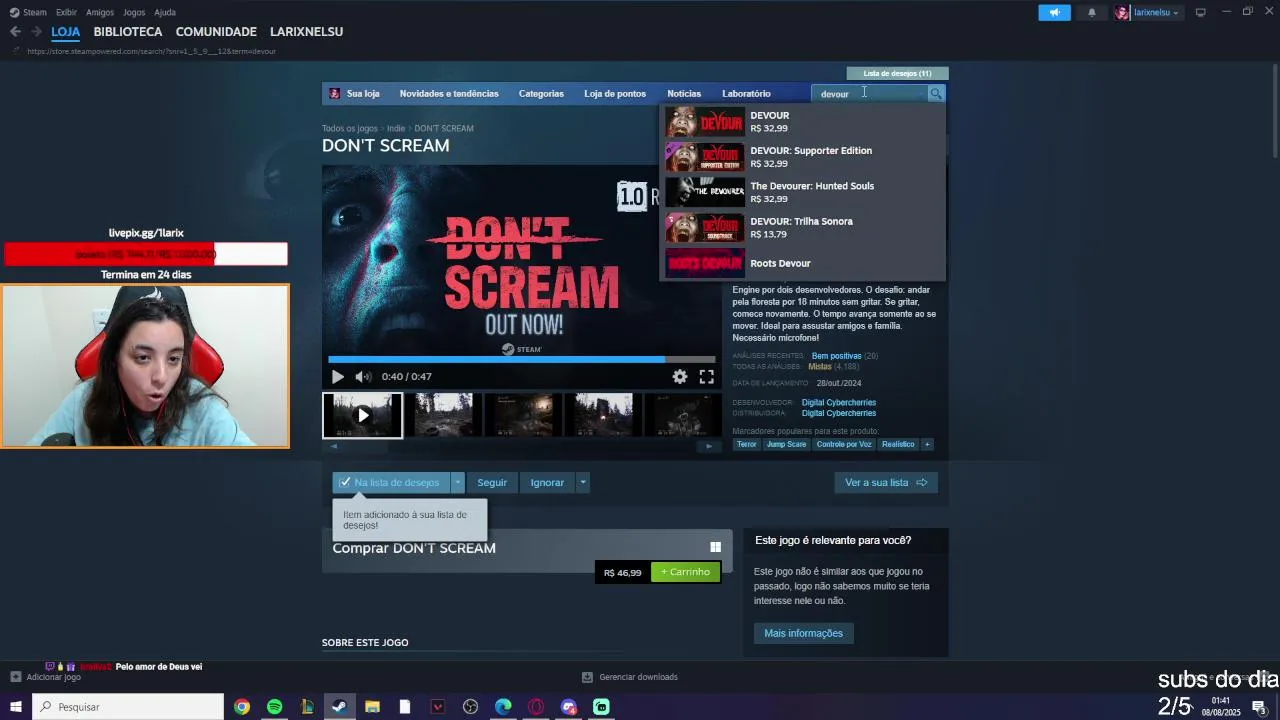Play the DON'T SCREAM trailer
Image resolution: width=1280 pixels, height=720 pixels.
337,377
